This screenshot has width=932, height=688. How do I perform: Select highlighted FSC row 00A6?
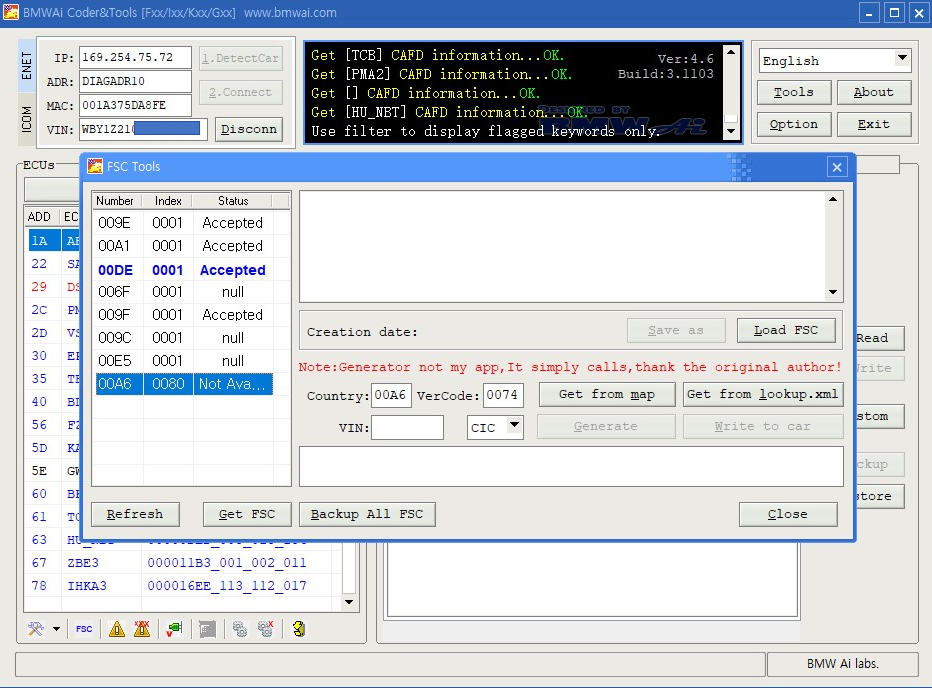(184, 384)
